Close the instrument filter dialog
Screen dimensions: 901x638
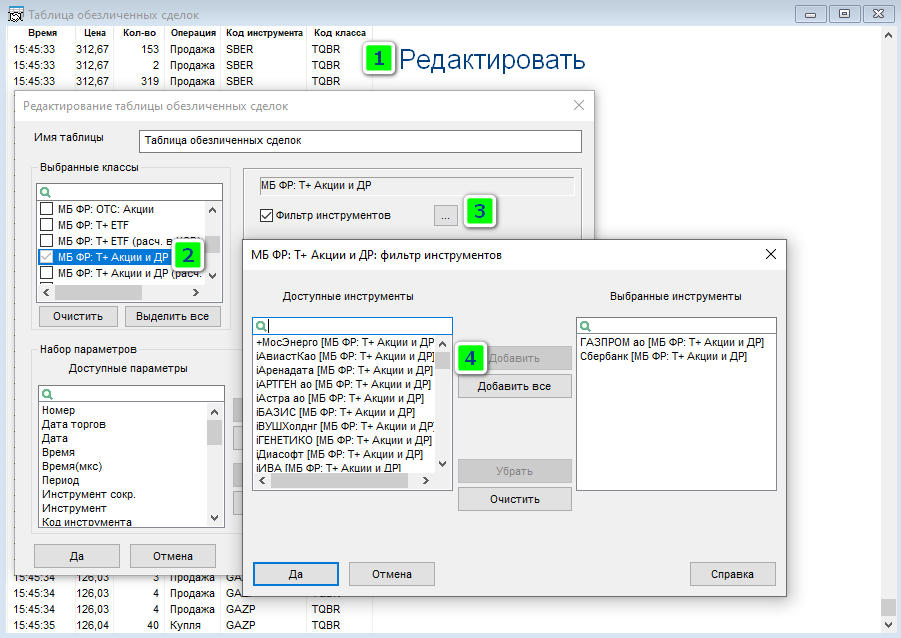tap(770, 255)
